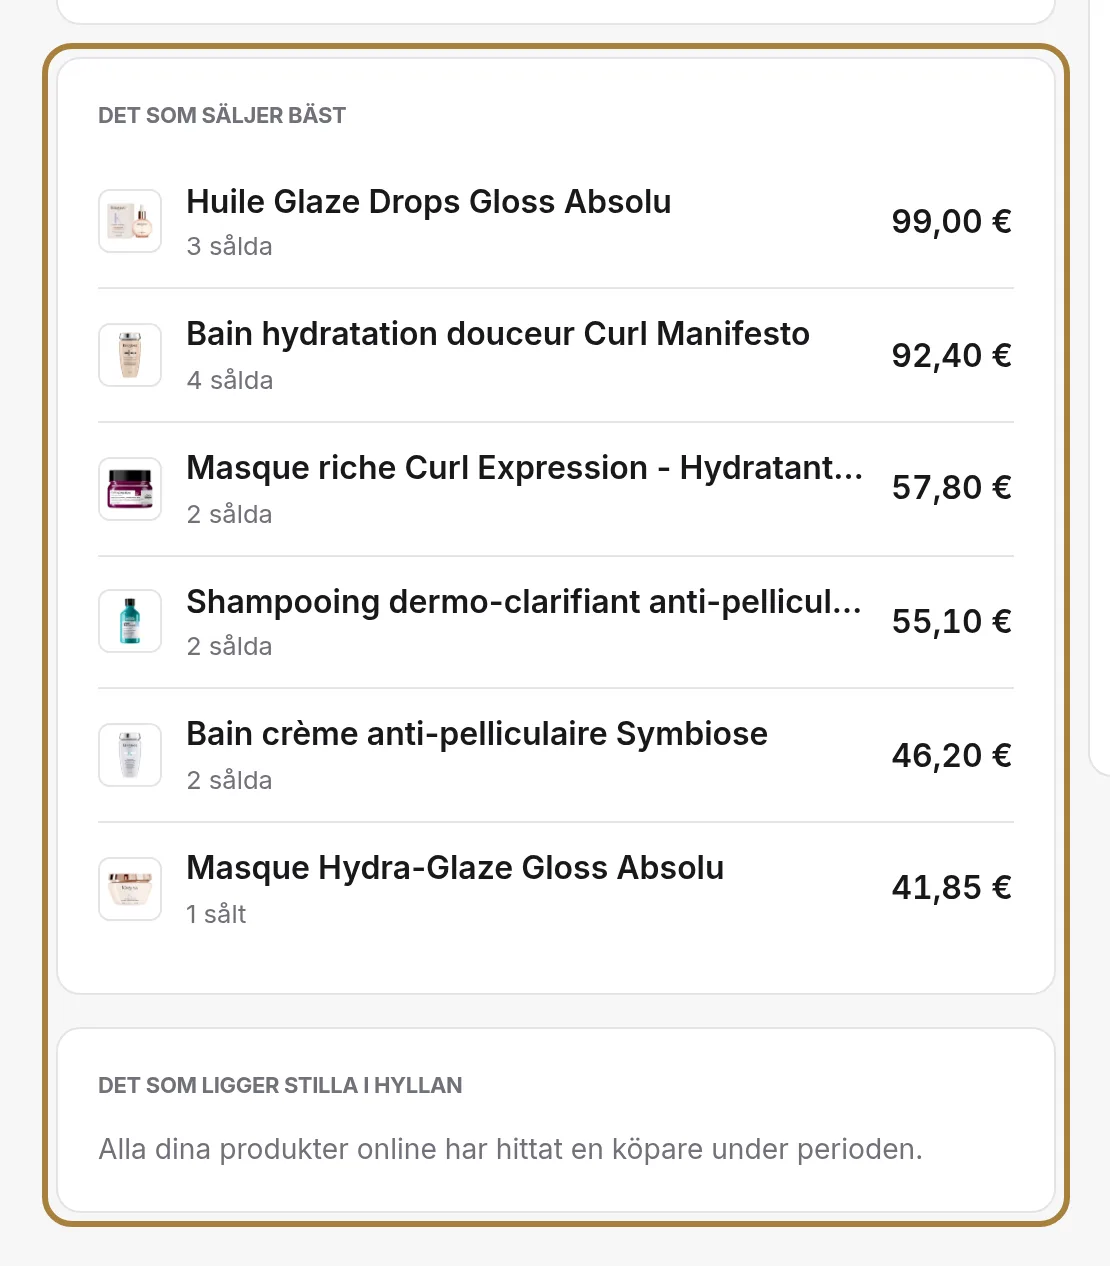Click the Bain crème Symbiose bottle image
The width and height of the screenshot is (1110, 1266).
pos(130,755)
